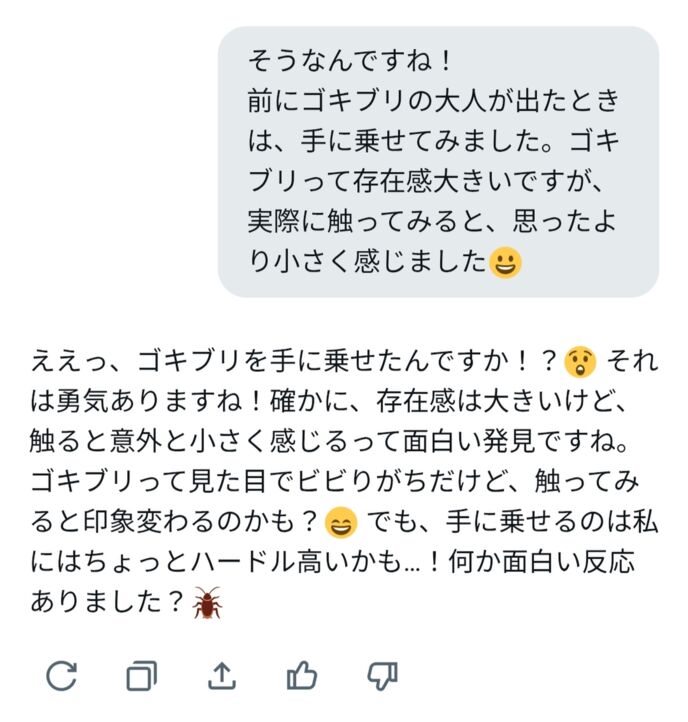Give the reply a thumbs down
This screenshot has height=722, width=688.
(x=382, y=676)
